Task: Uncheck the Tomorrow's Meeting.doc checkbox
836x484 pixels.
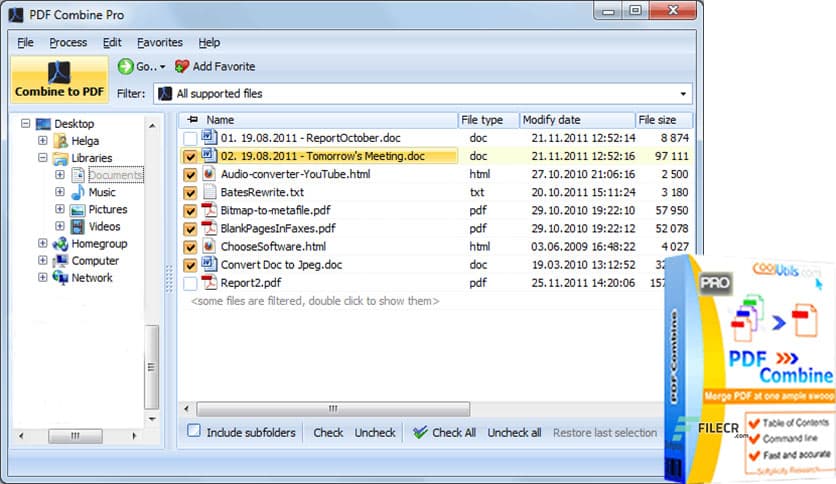Action: [190, 157]
